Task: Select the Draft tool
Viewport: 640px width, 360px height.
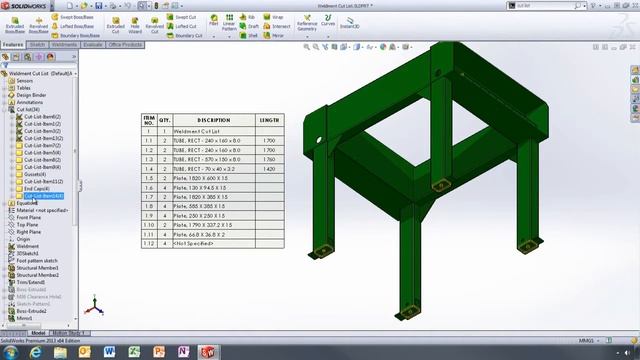Action: [249, 26]
